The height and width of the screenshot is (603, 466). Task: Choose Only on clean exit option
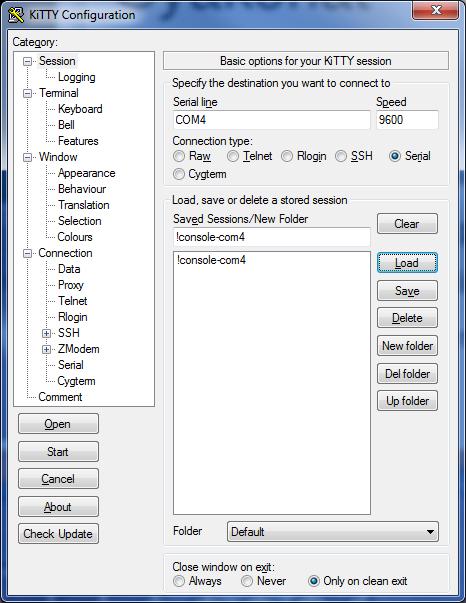[x=314, y=581]
